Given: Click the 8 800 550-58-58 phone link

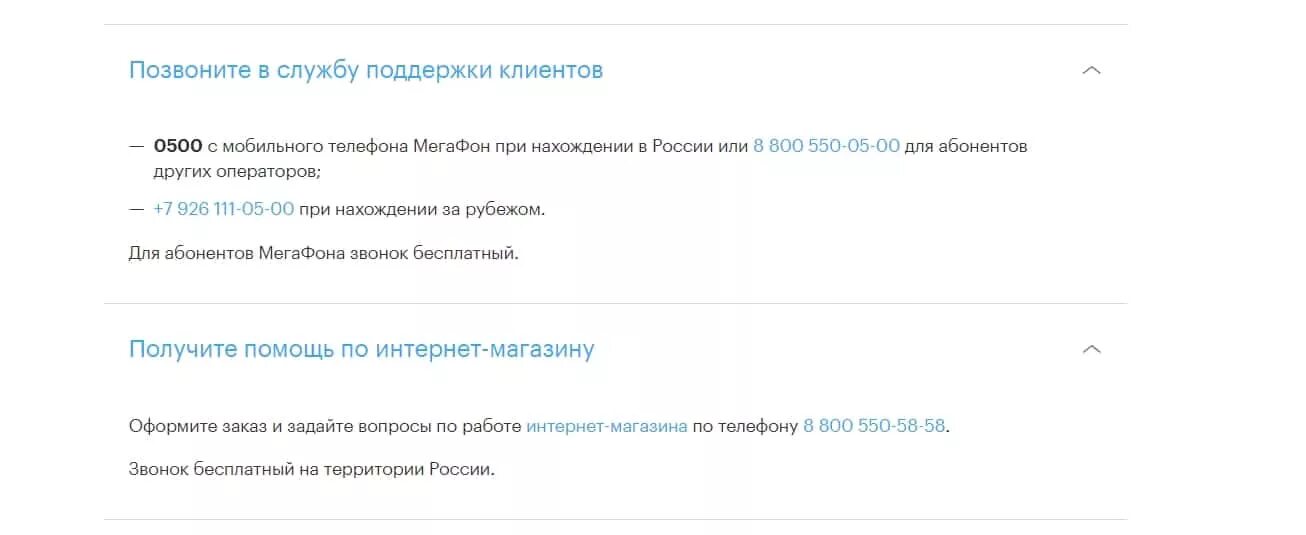Looking at the screenshot, I should click(874, 426).
